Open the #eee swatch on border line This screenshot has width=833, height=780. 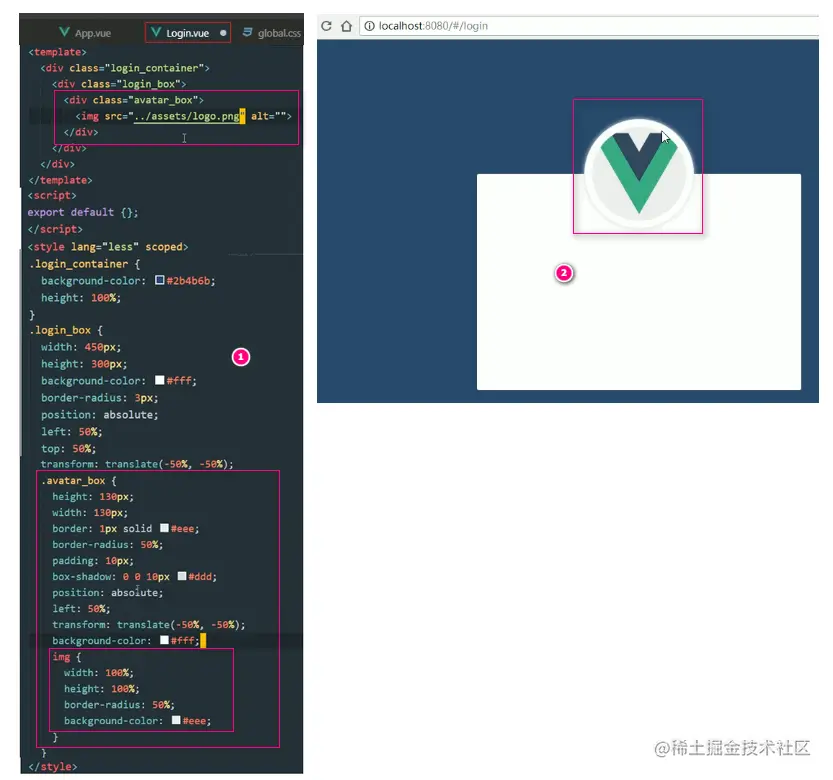(165, 528)
